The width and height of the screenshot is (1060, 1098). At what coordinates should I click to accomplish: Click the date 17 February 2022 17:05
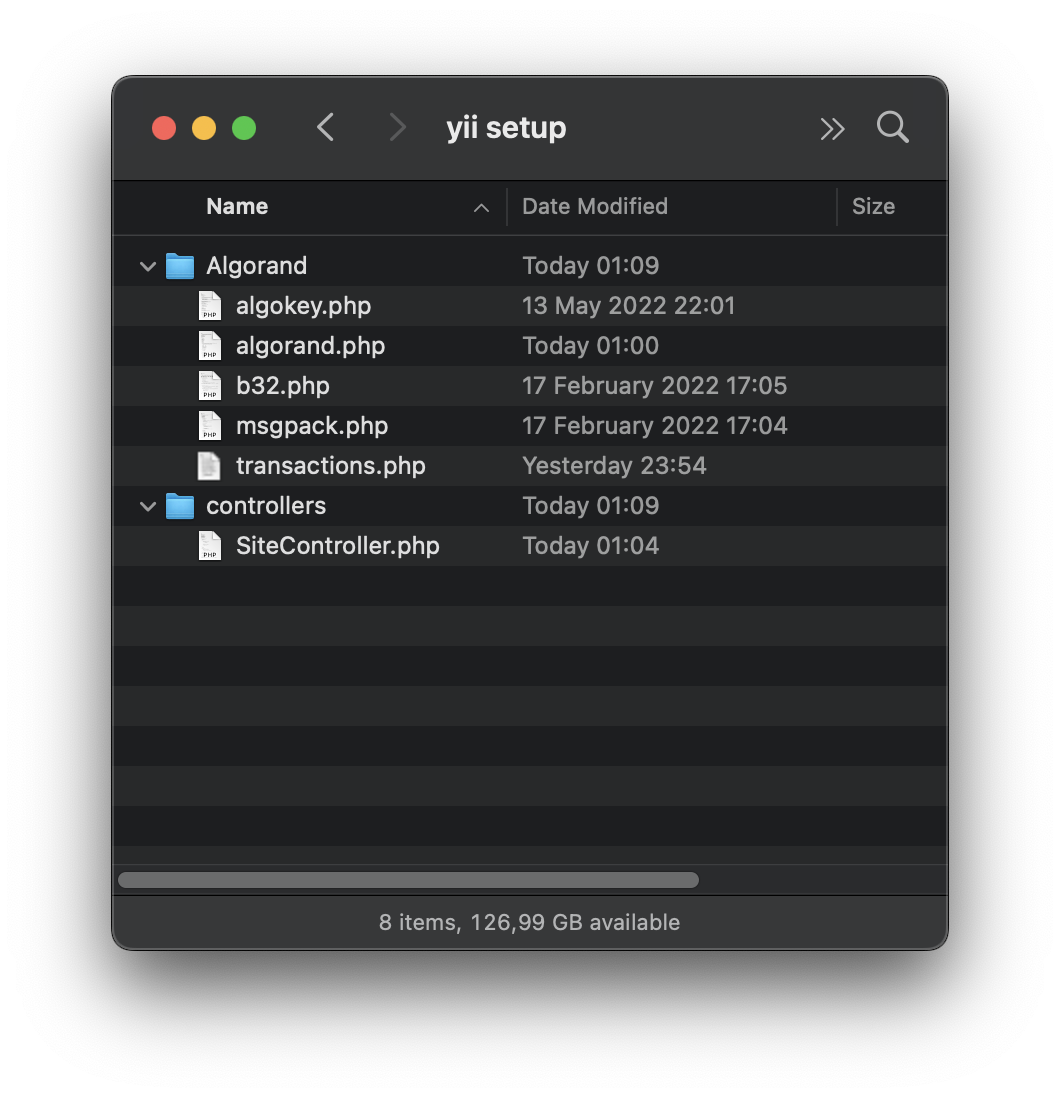pyautogui.click(x=655, y=386)
